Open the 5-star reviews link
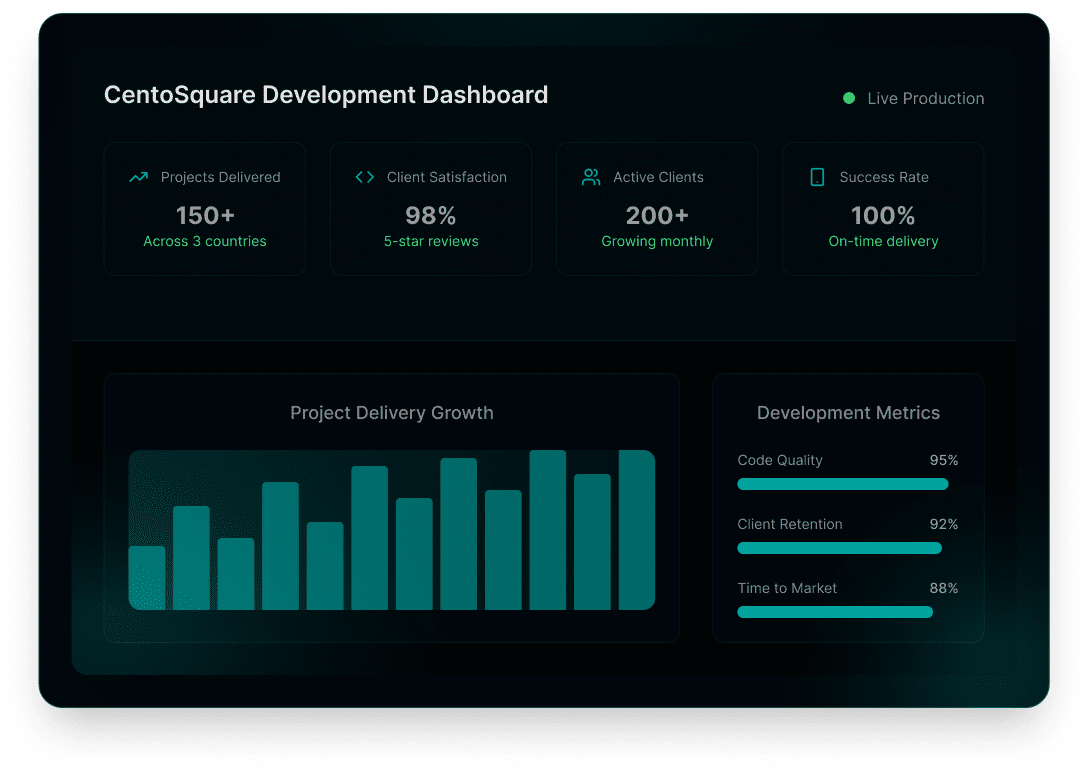Viewport: 1088px width, 771px height. pos(431,241)
